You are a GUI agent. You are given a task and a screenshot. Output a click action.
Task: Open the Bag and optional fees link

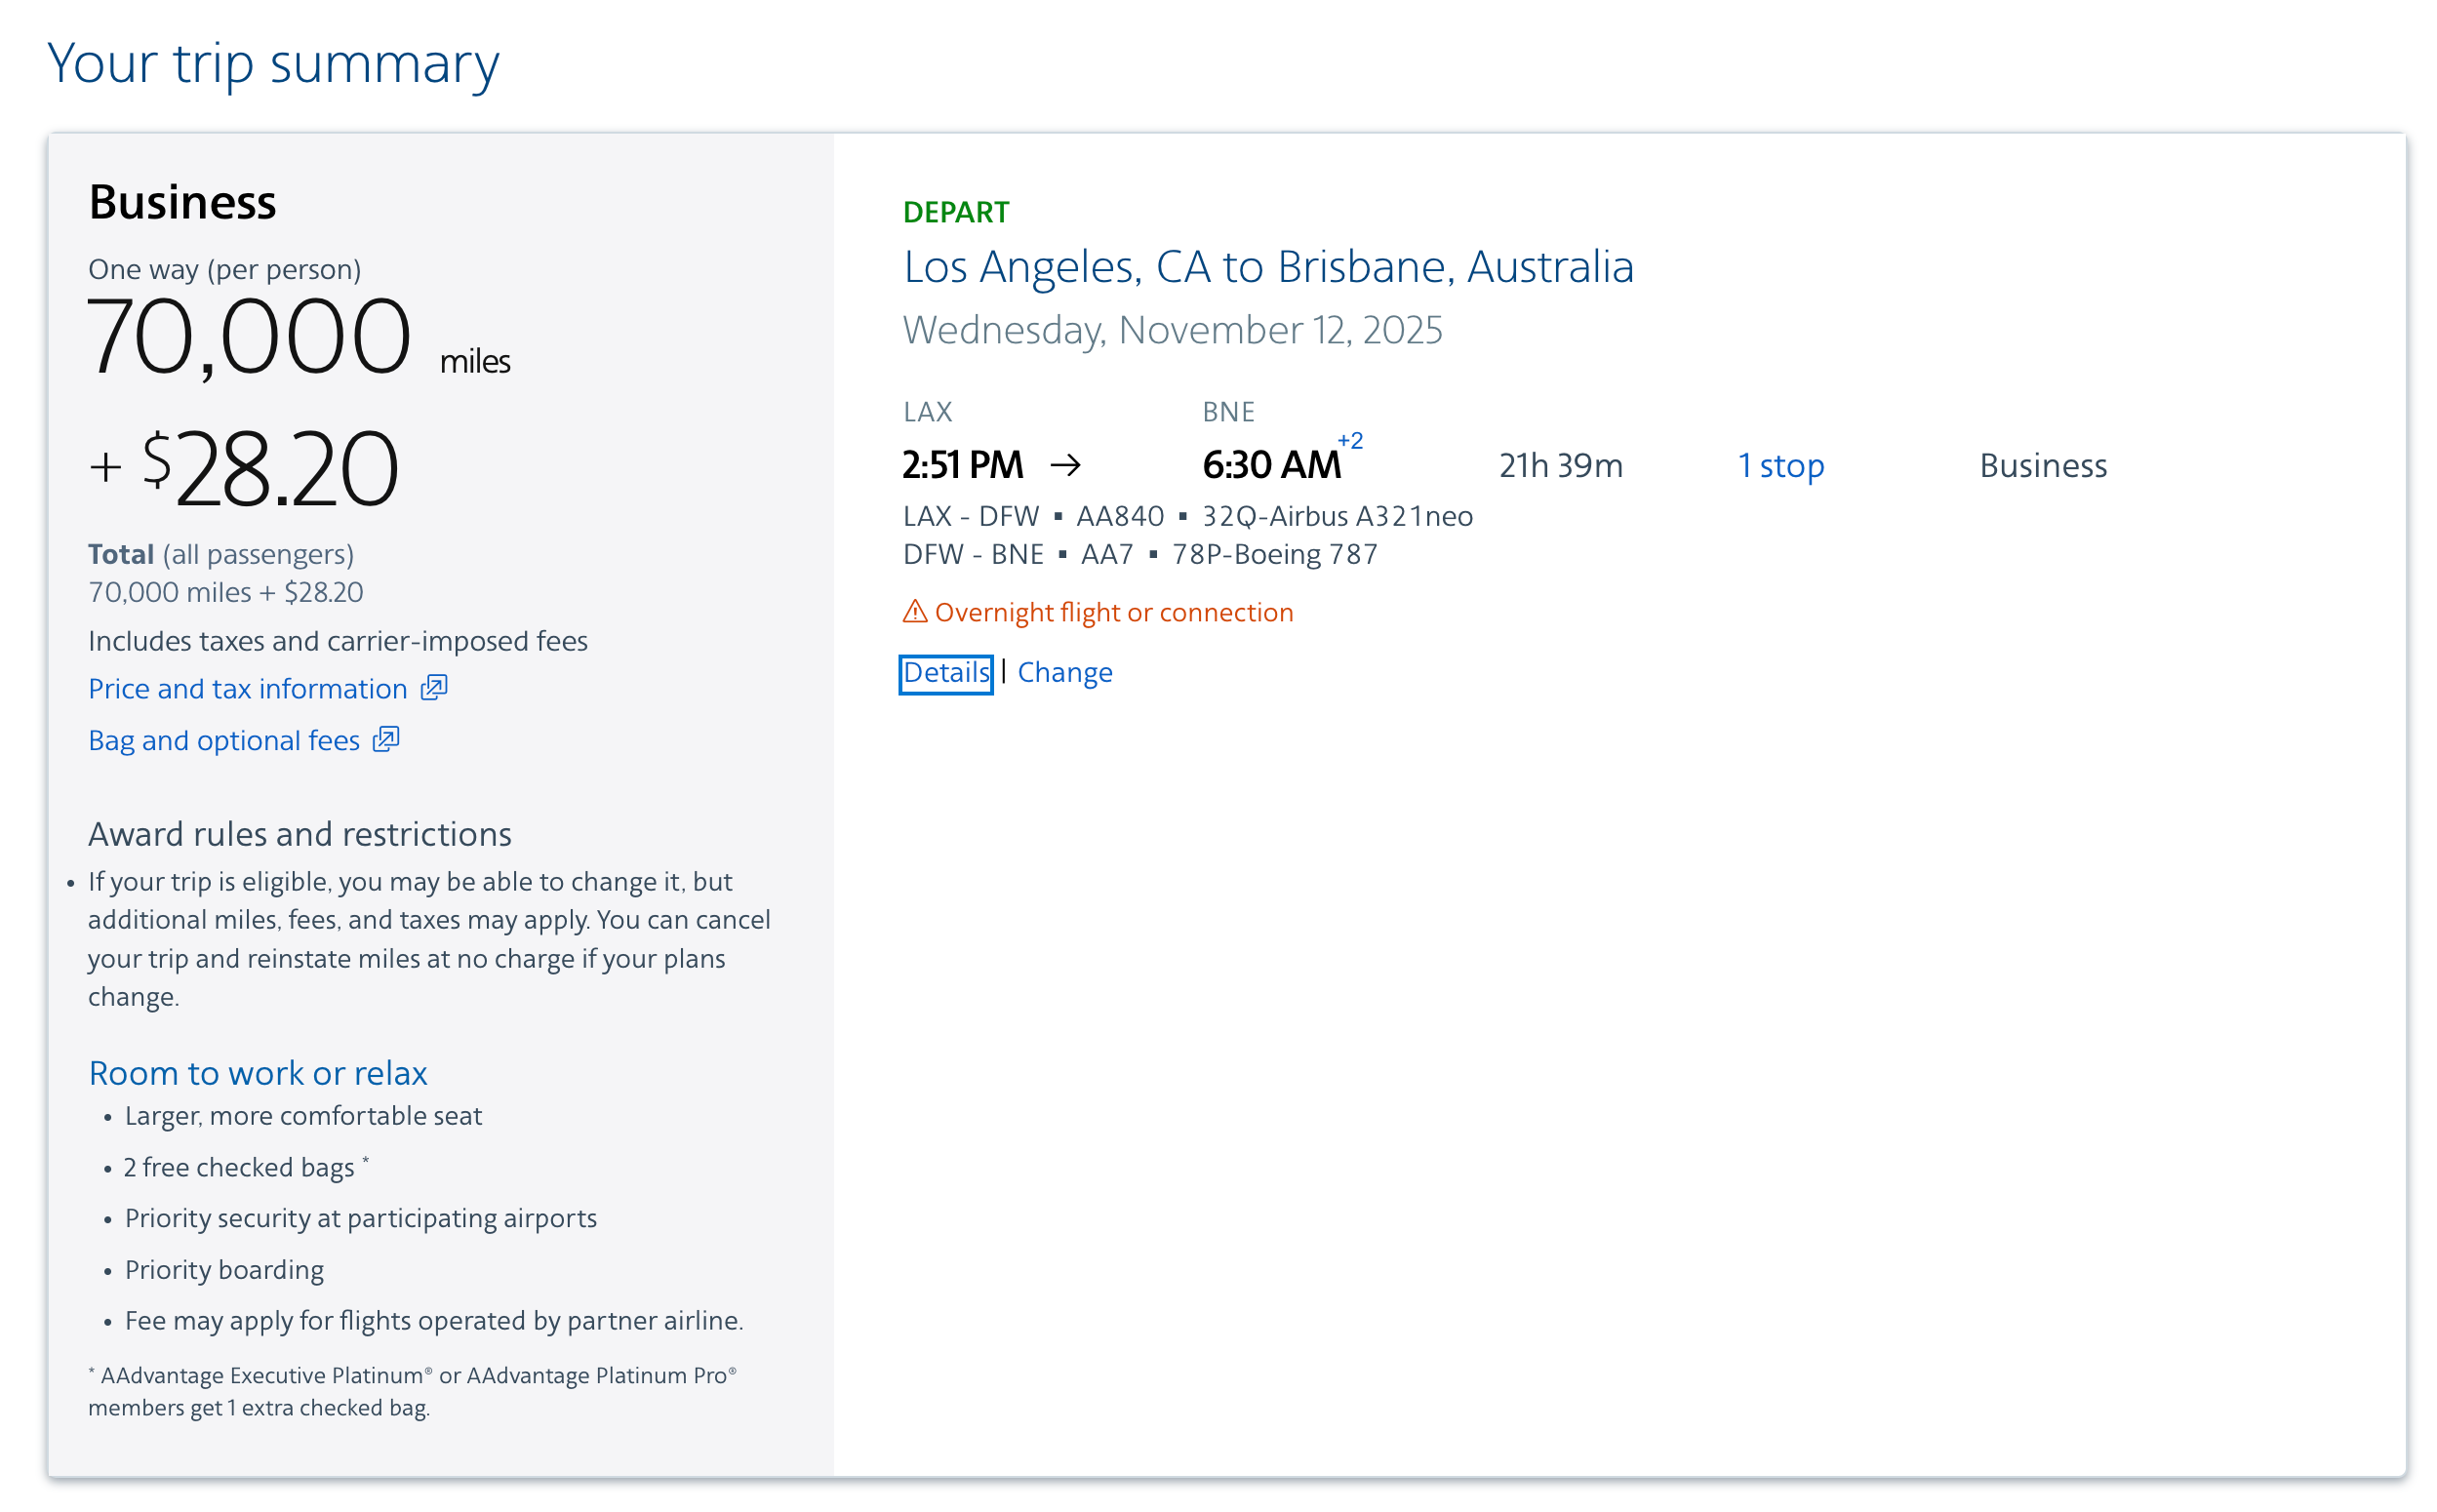pos(223,741)
